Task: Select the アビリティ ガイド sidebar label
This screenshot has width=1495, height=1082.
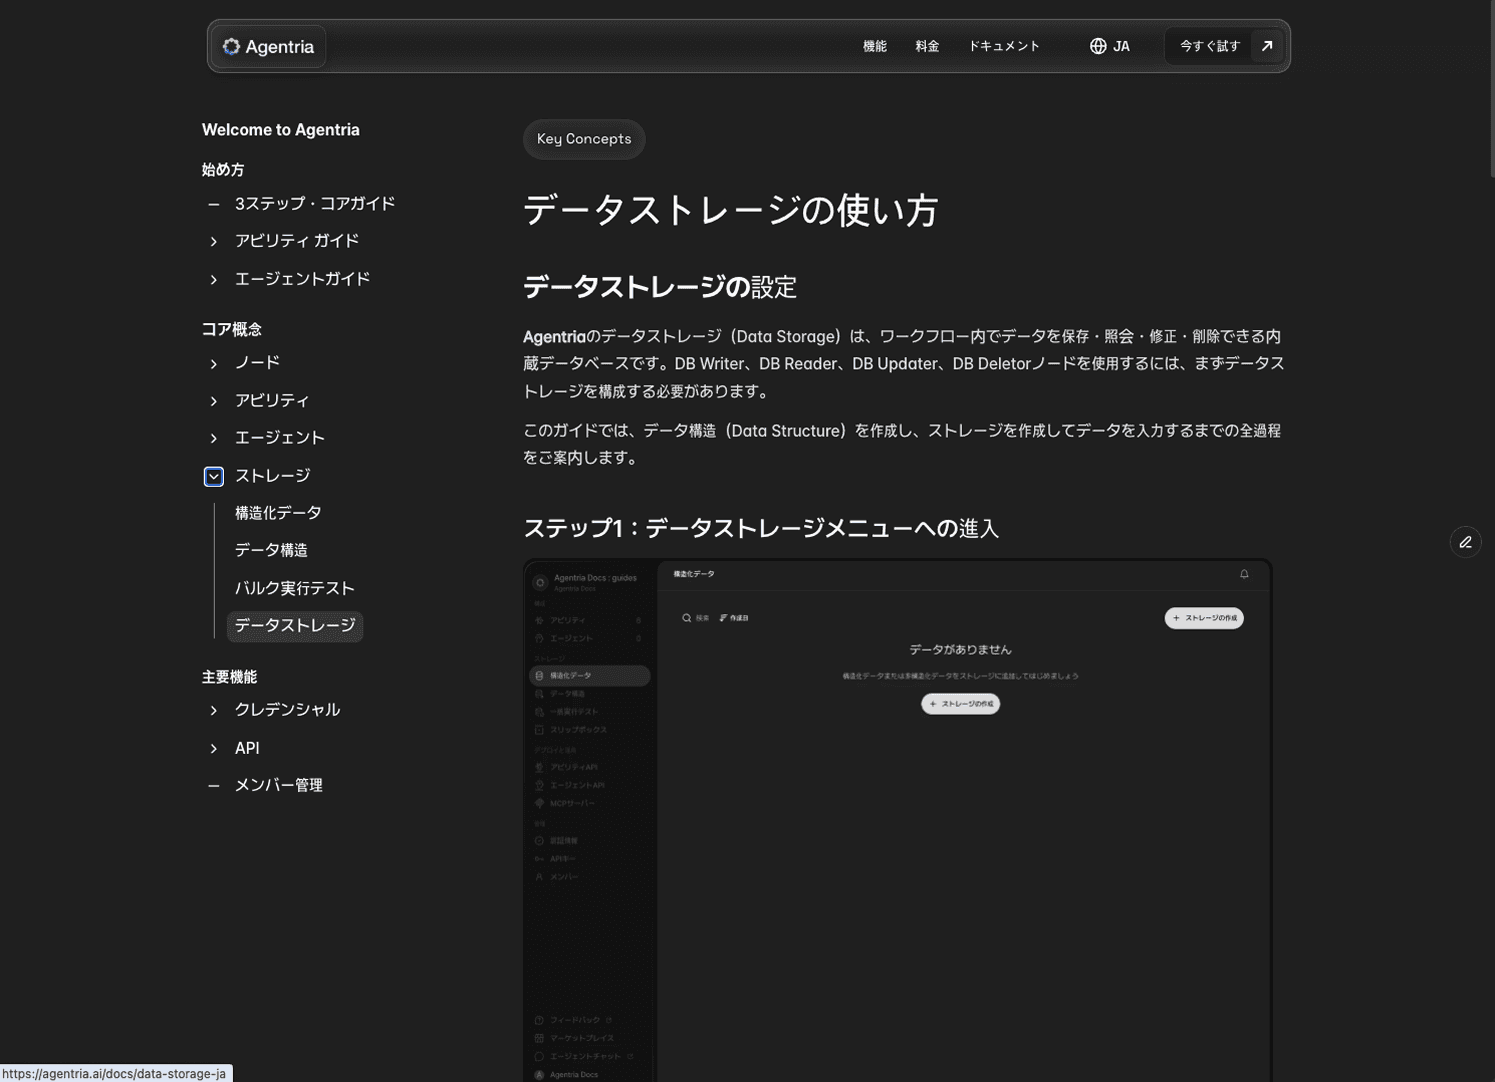Action: pos(297,241)
